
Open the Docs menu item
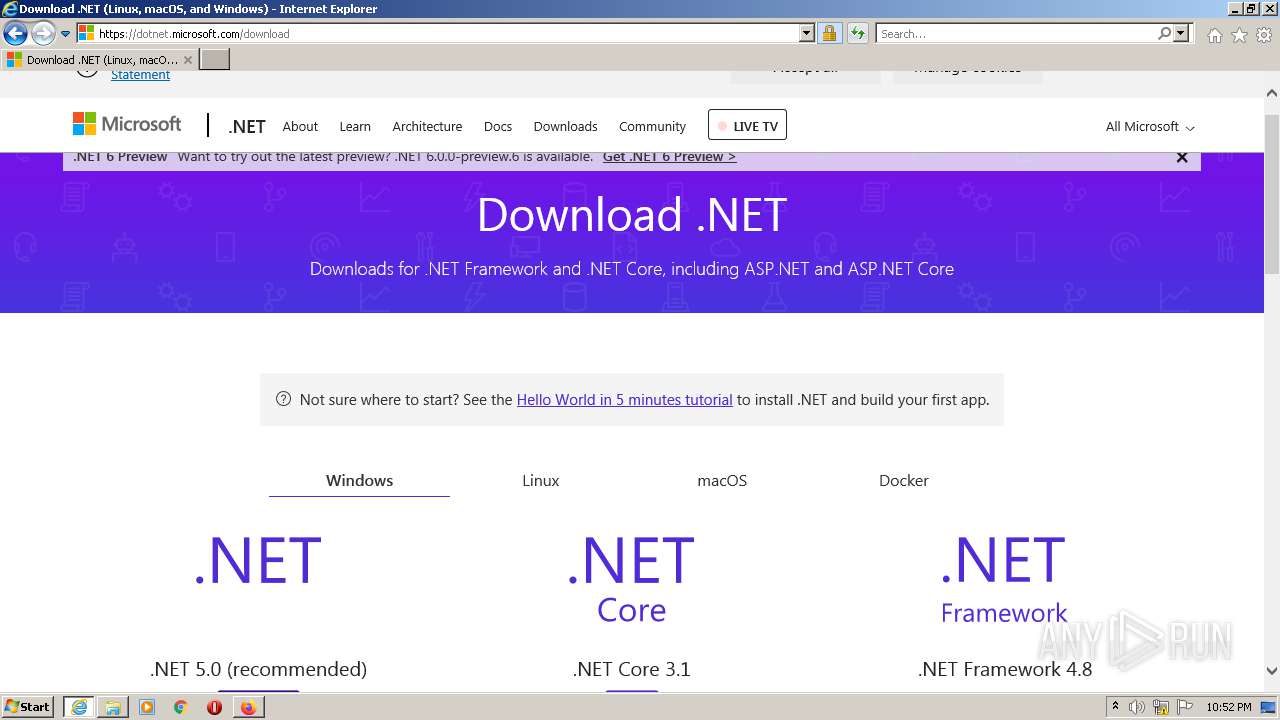498,127
